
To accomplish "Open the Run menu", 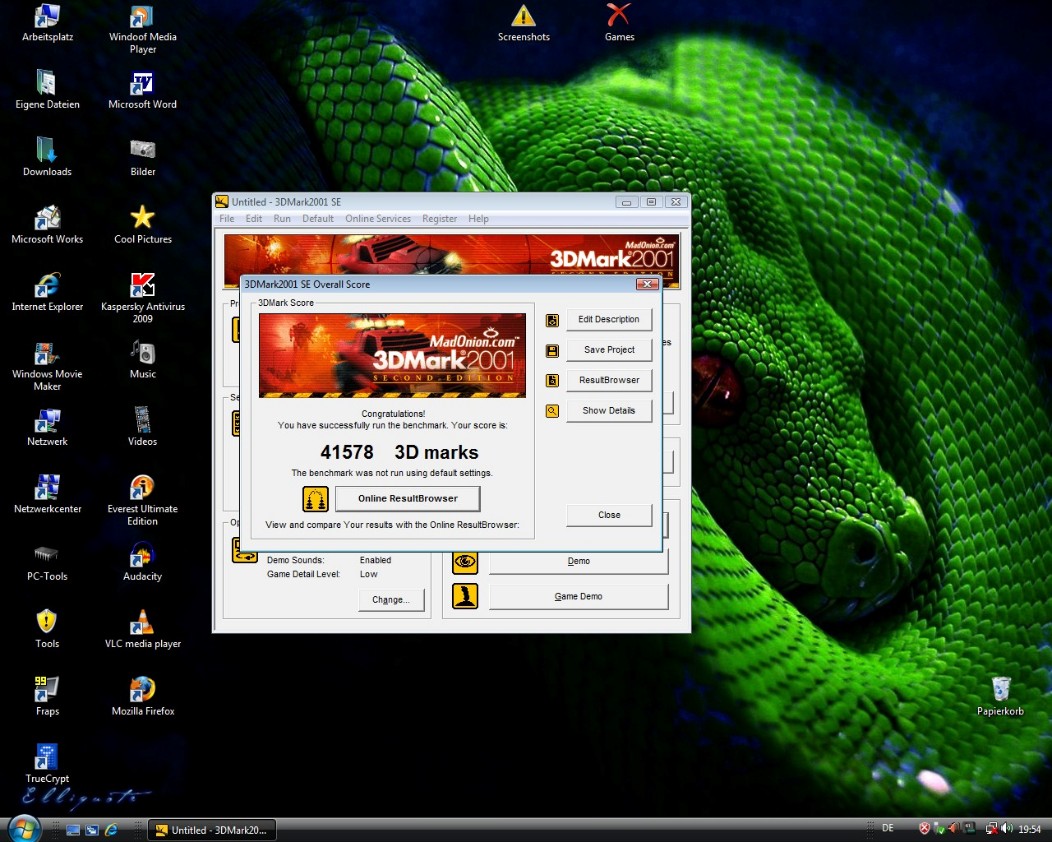I will coord(282,219).
